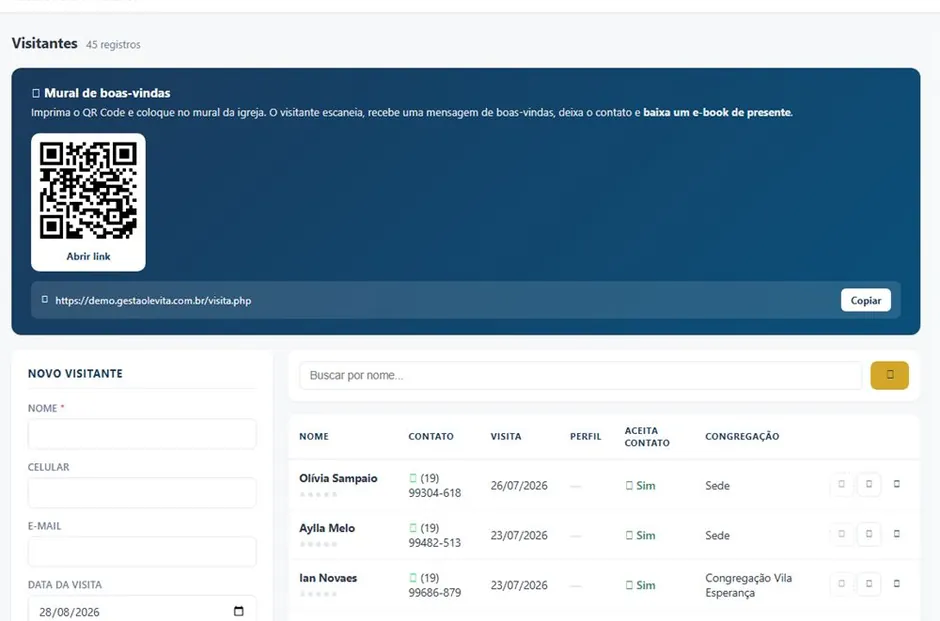This screenshot has height=621, width=940.
Task: Click Sede in Aylla Melo row
Action: tap(717, 535)
